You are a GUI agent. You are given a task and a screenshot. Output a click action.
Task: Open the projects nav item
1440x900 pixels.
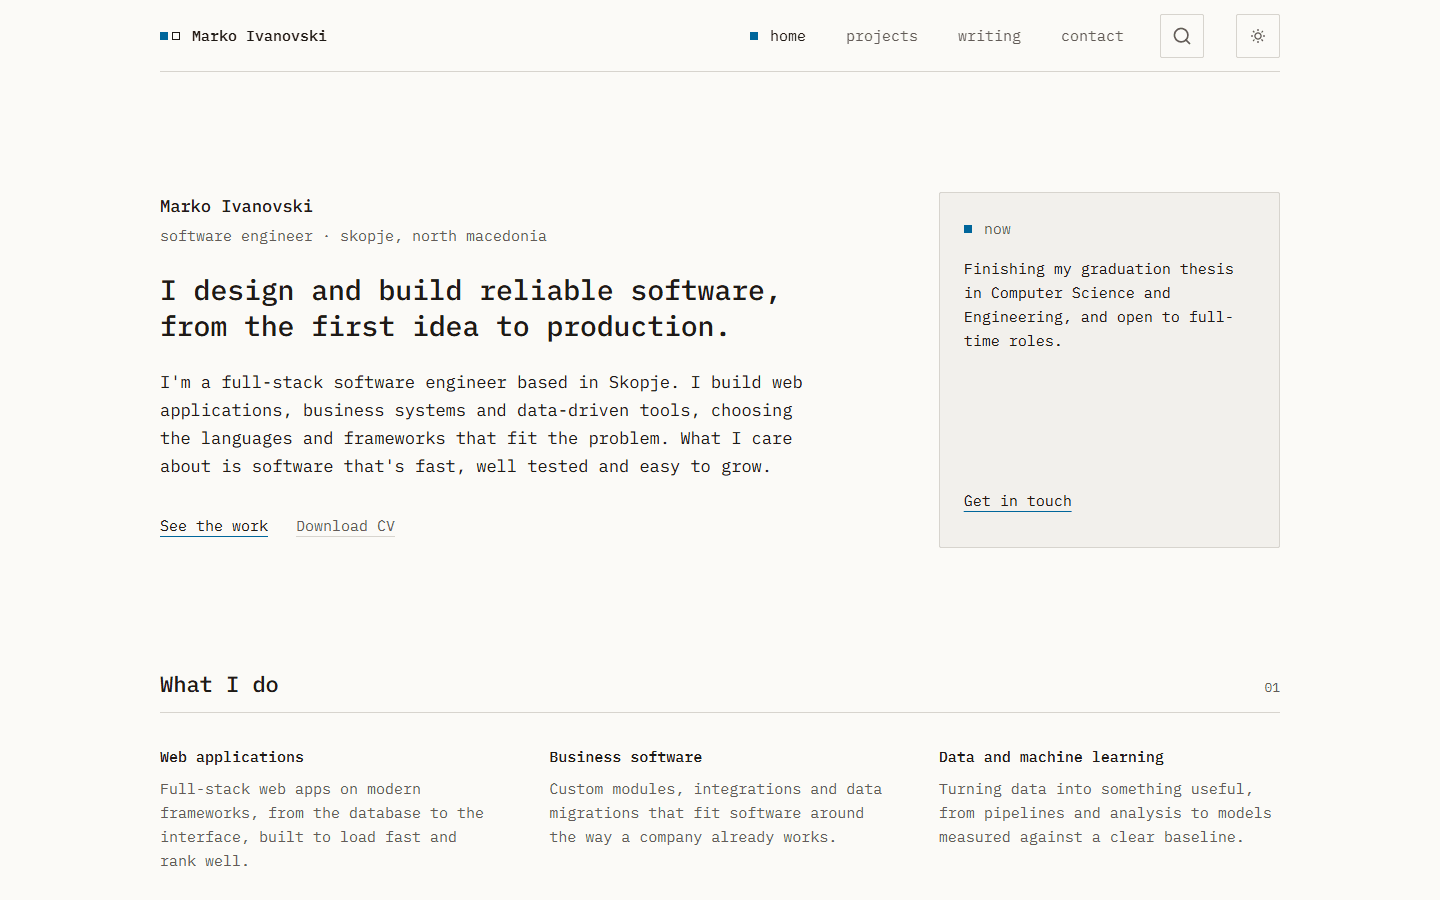click(881, 36)
